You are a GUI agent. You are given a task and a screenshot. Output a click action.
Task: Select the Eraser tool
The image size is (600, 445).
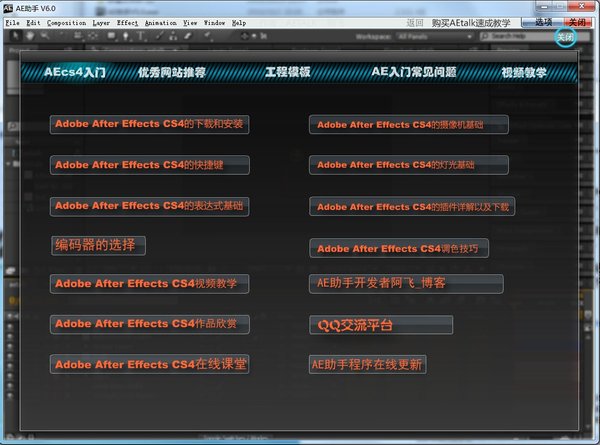point(188,36)
